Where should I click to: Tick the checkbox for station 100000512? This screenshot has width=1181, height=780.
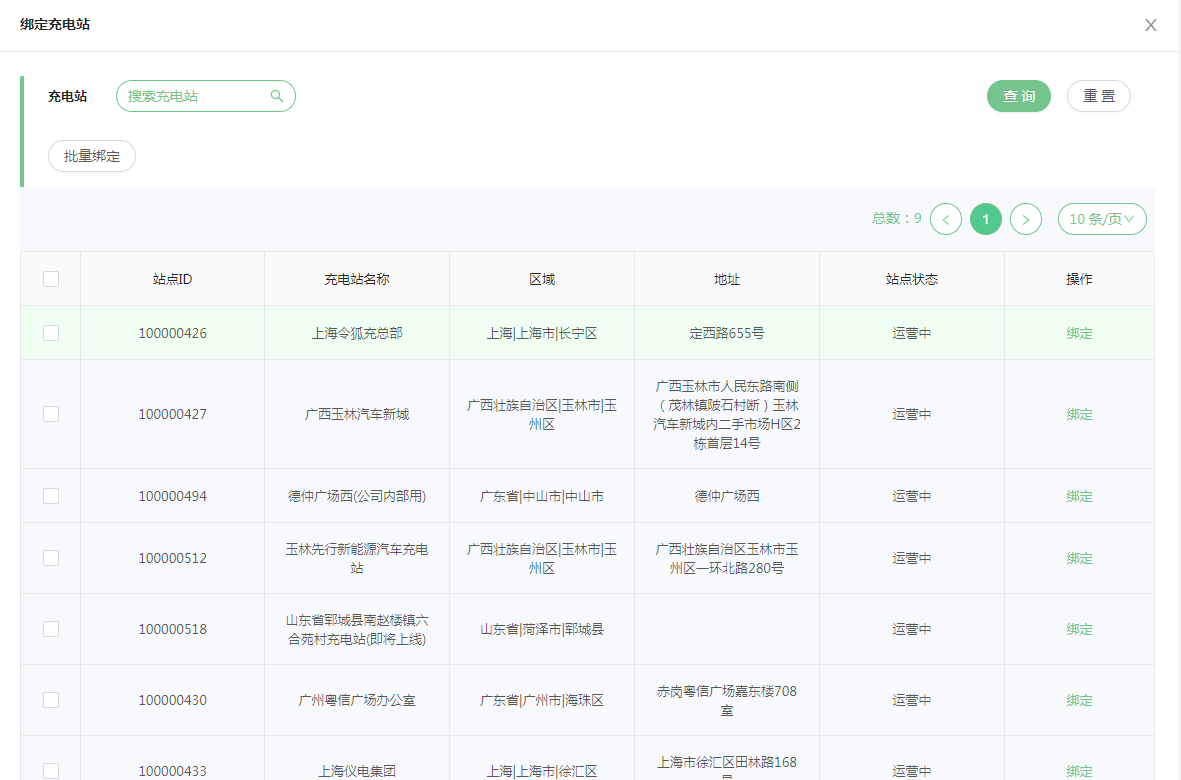point(51,558)
